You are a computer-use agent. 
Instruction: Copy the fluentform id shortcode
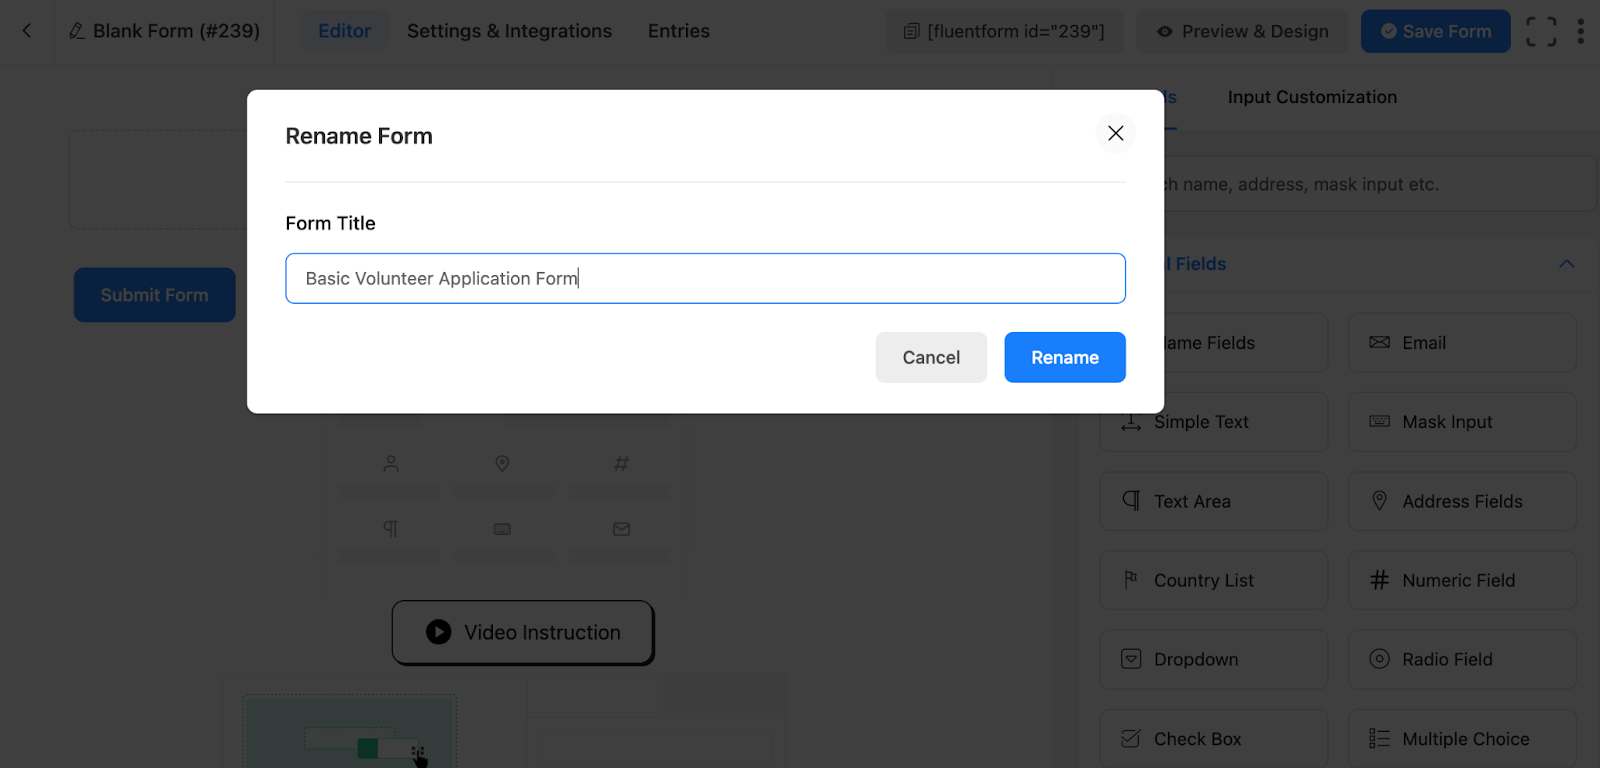(1004, 31)
